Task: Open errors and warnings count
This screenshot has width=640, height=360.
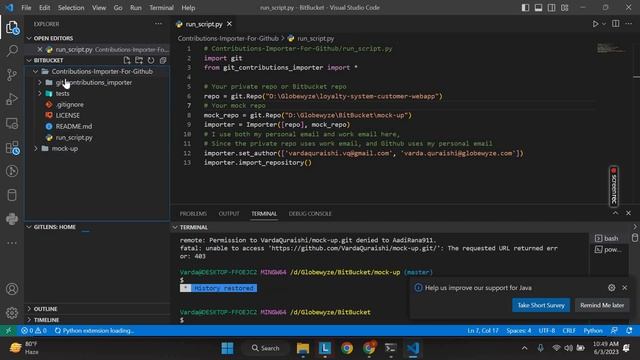Action: tap(34, 331)
